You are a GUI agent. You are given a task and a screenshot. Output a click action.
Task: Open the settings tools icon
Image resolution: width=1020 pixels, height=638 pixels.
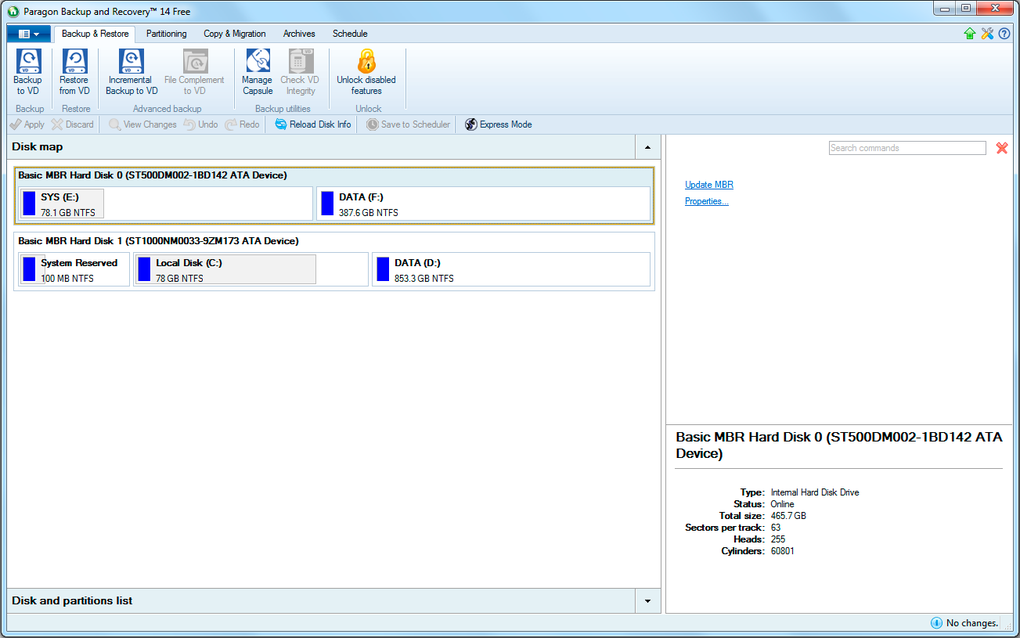point(987,34)
